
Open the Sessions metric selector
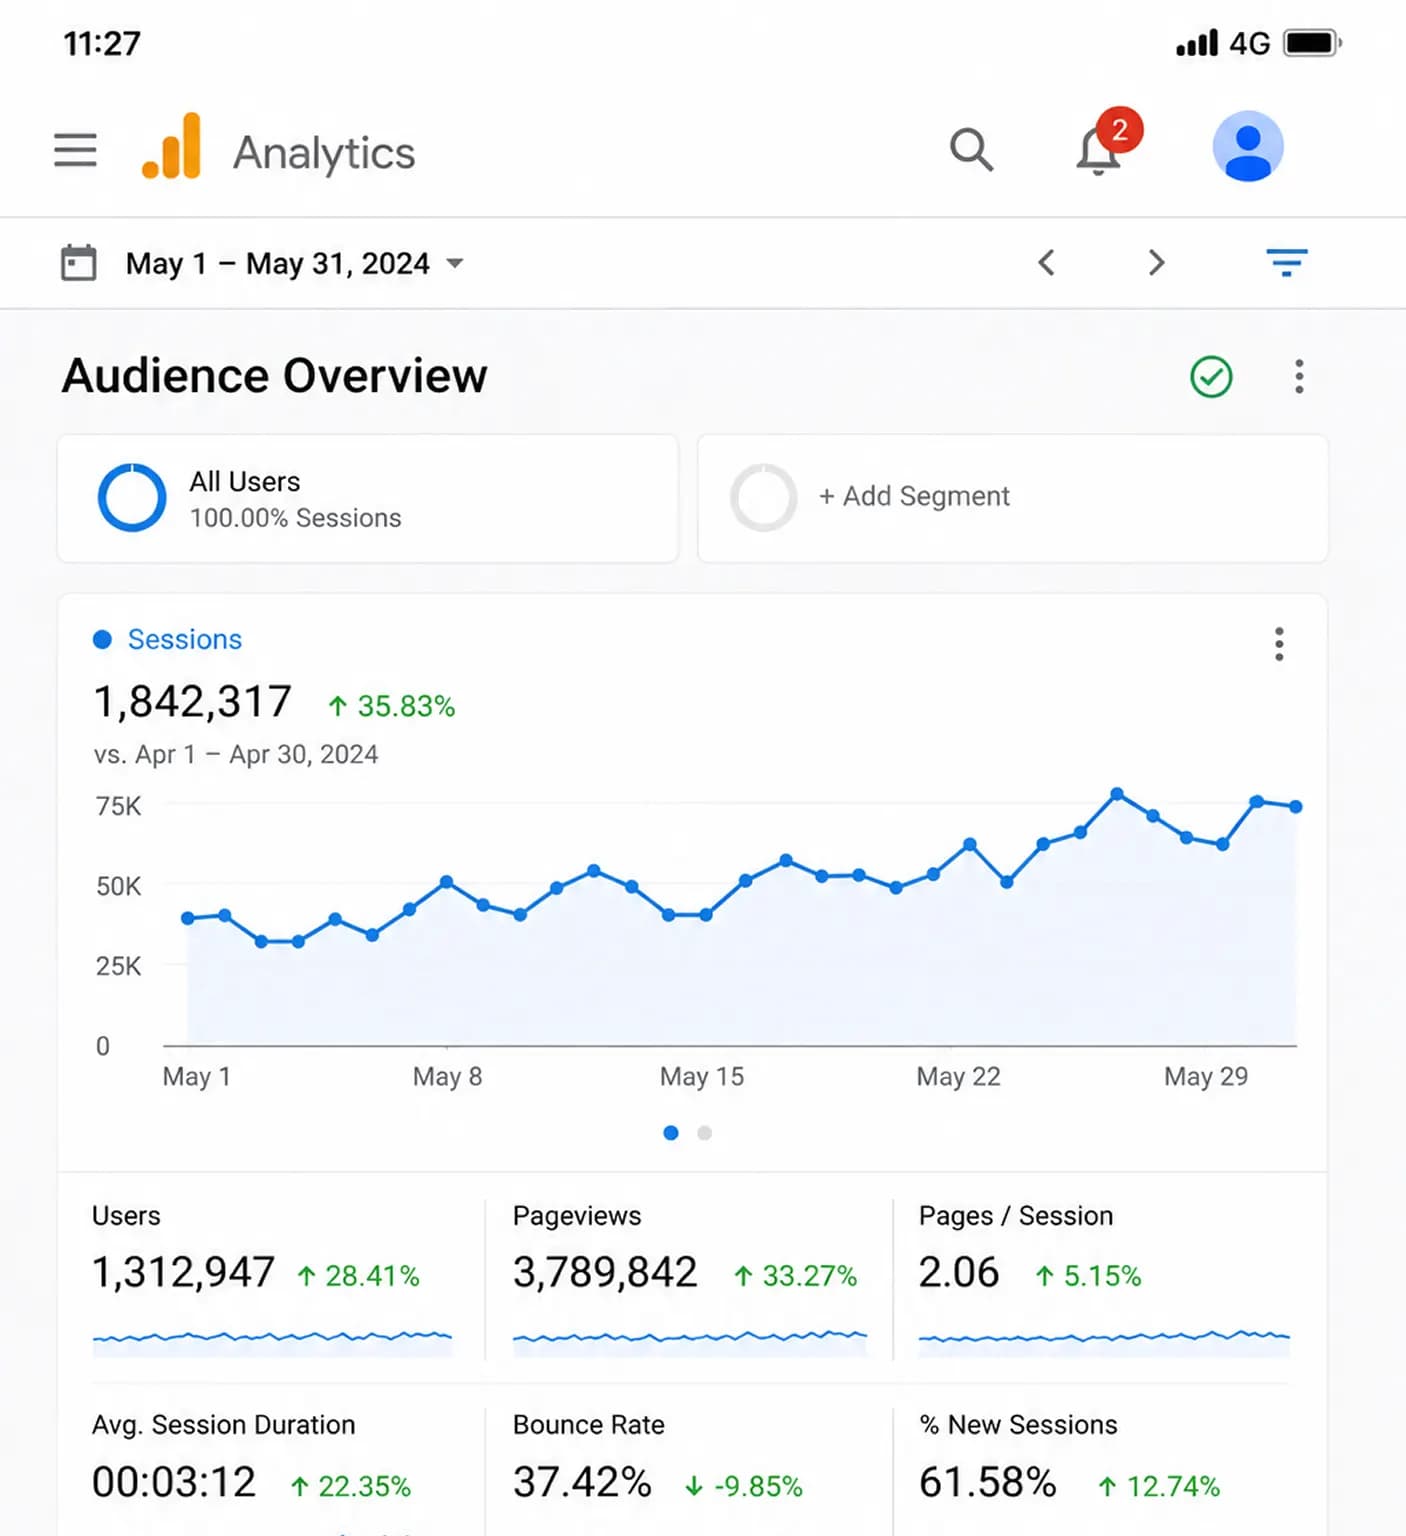(168, 639)
